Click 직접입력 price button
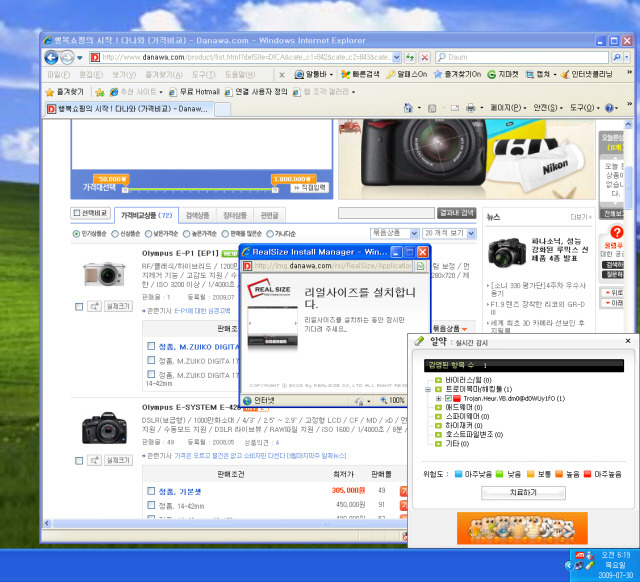Image resolution: width=640 pixels, height=582 pixels. 310,188
